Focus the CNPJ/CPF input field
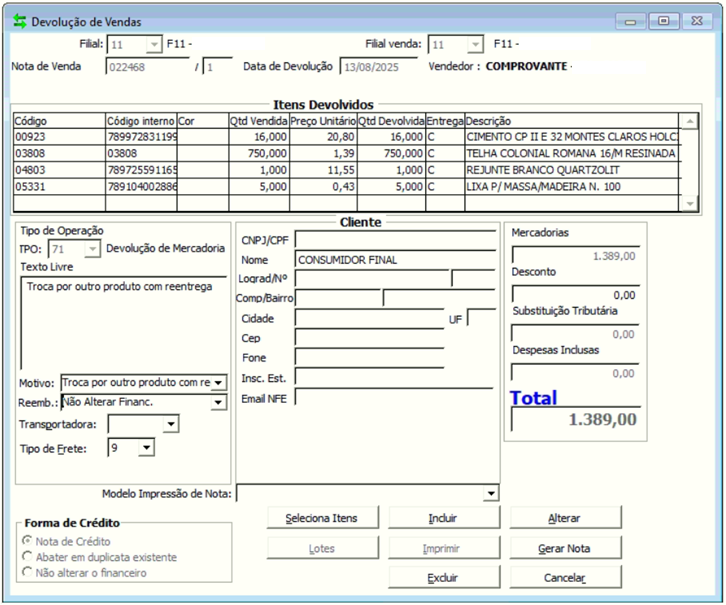The image size is (726, 605). [395, 240]
